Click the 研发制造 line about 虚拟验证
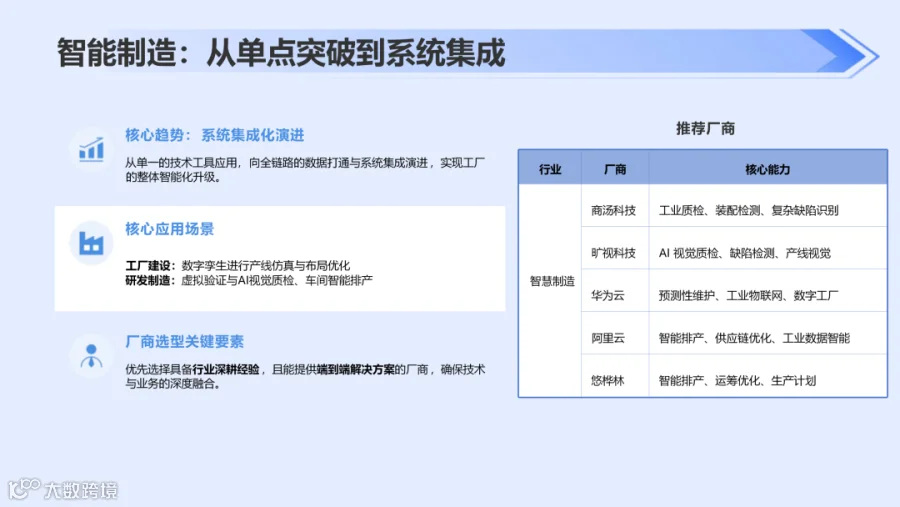This screenshot has height=507, width=900. 249,280
